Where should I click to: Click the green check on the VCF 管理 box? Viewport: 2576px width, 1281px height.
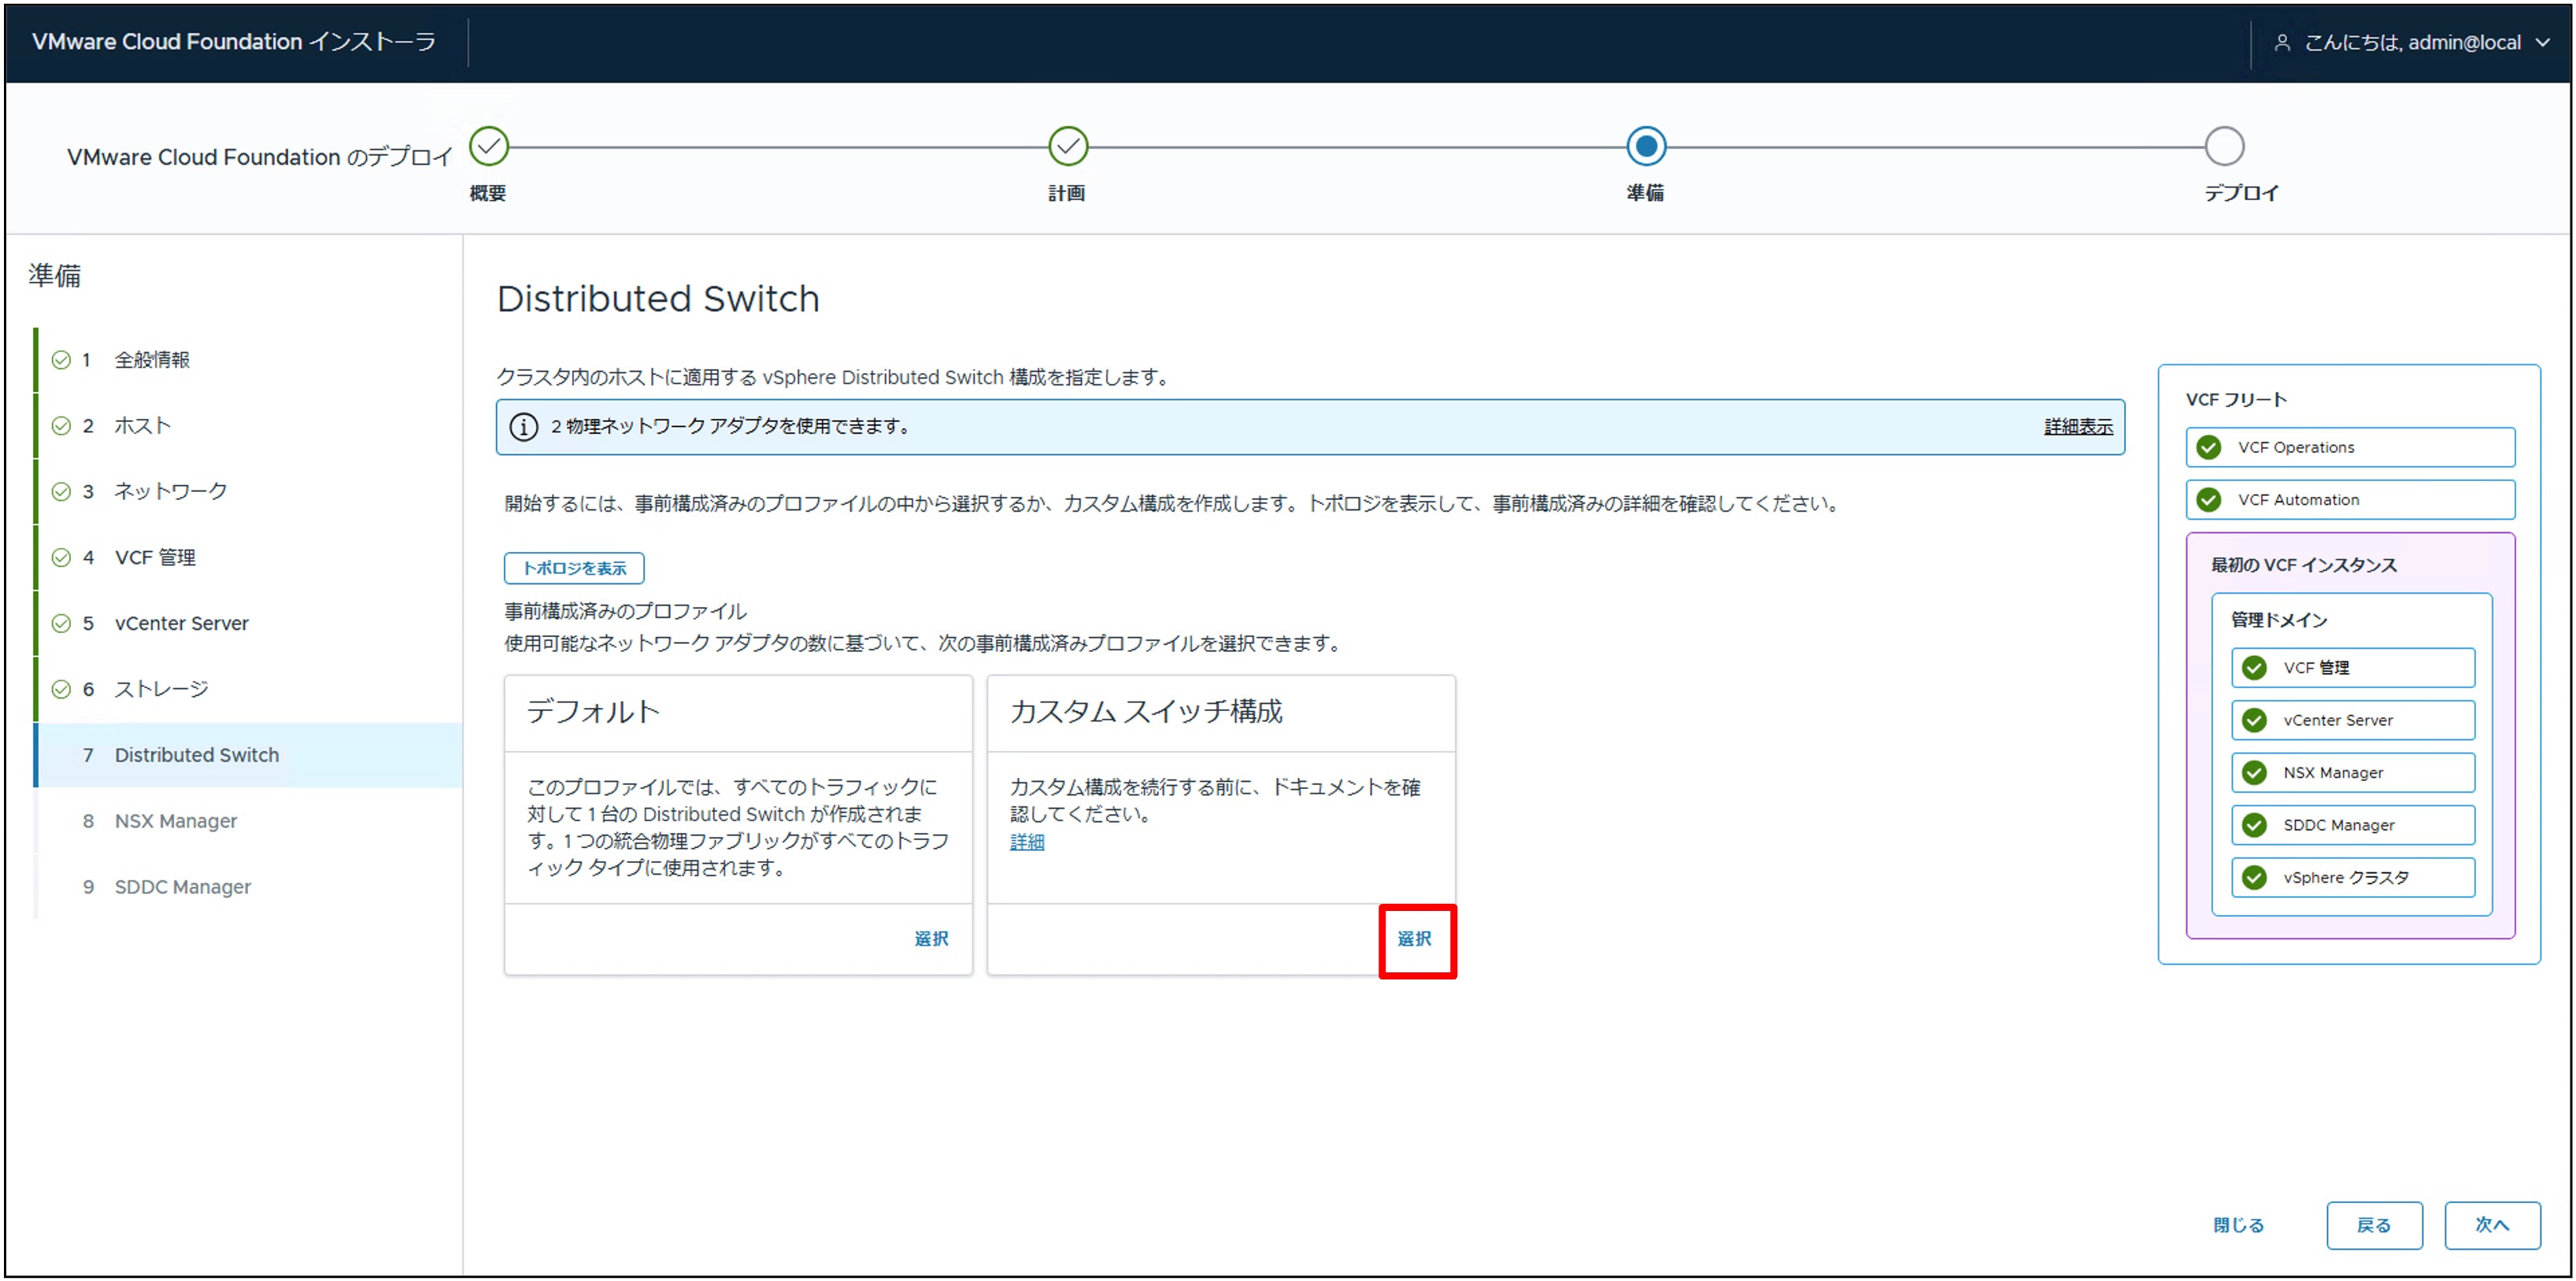tap(2254, 667)
